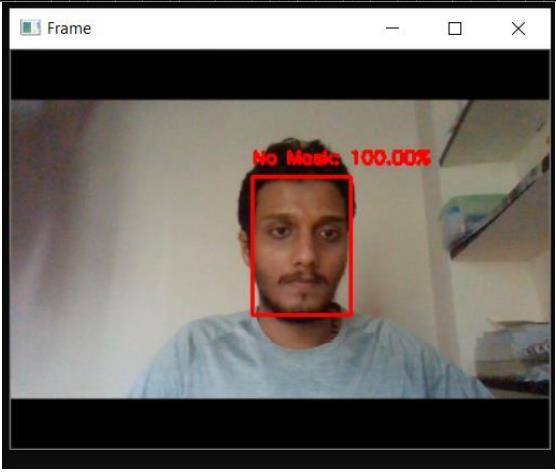Click the top edge of red detection box
The width and height of the screenshot is (556, 472).
[301, 177]
